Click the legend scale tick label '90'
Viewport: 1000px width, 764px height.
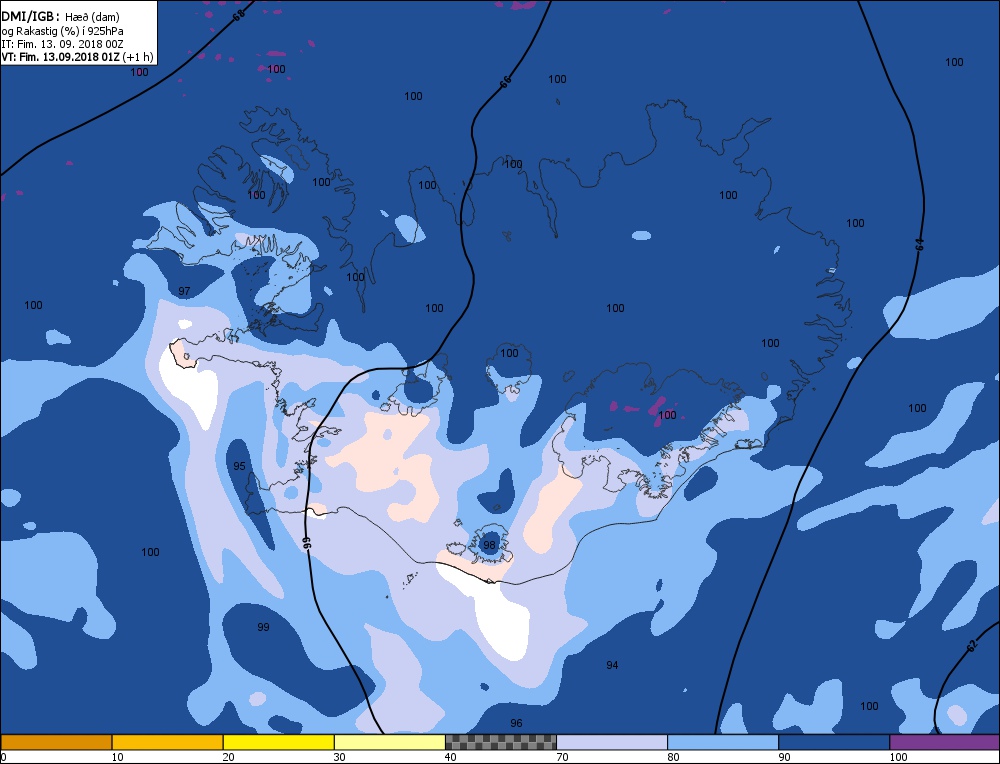(x=784, y=757)
